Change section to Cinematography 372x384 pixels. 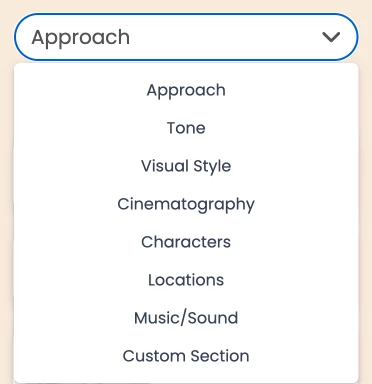point(186,204)
